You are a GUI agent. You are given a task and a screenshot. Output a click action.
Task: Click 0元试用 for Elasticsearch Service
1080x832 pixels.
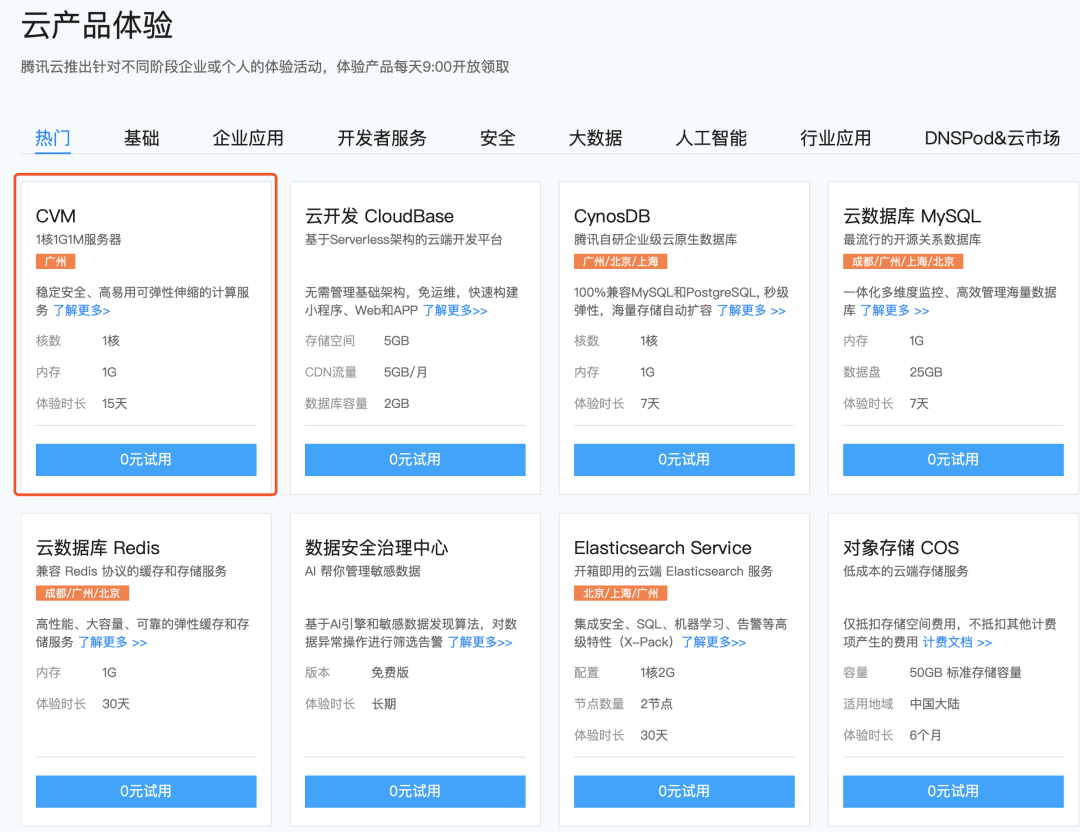(684, 791)
